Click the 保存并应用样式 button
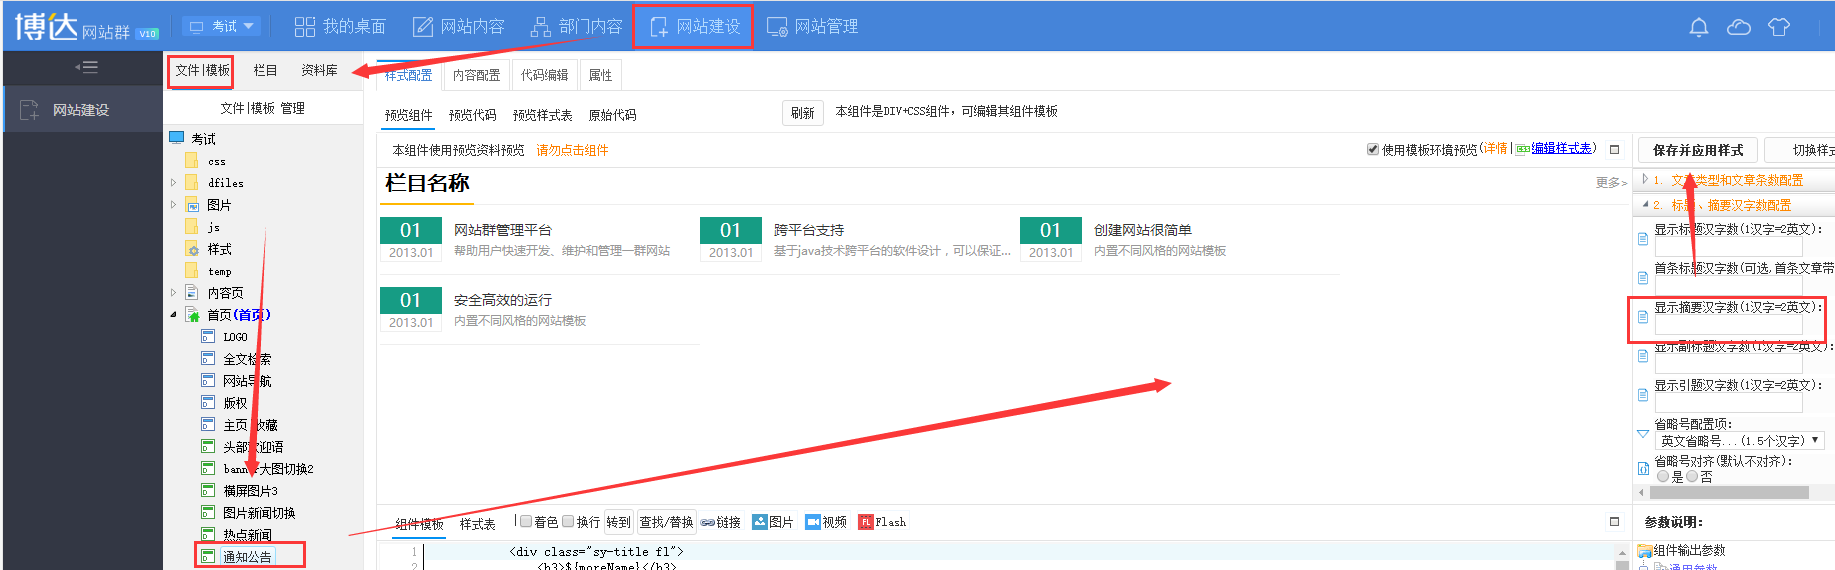This screenshot has width=1835, height=570. click(x=1697, y=150)
